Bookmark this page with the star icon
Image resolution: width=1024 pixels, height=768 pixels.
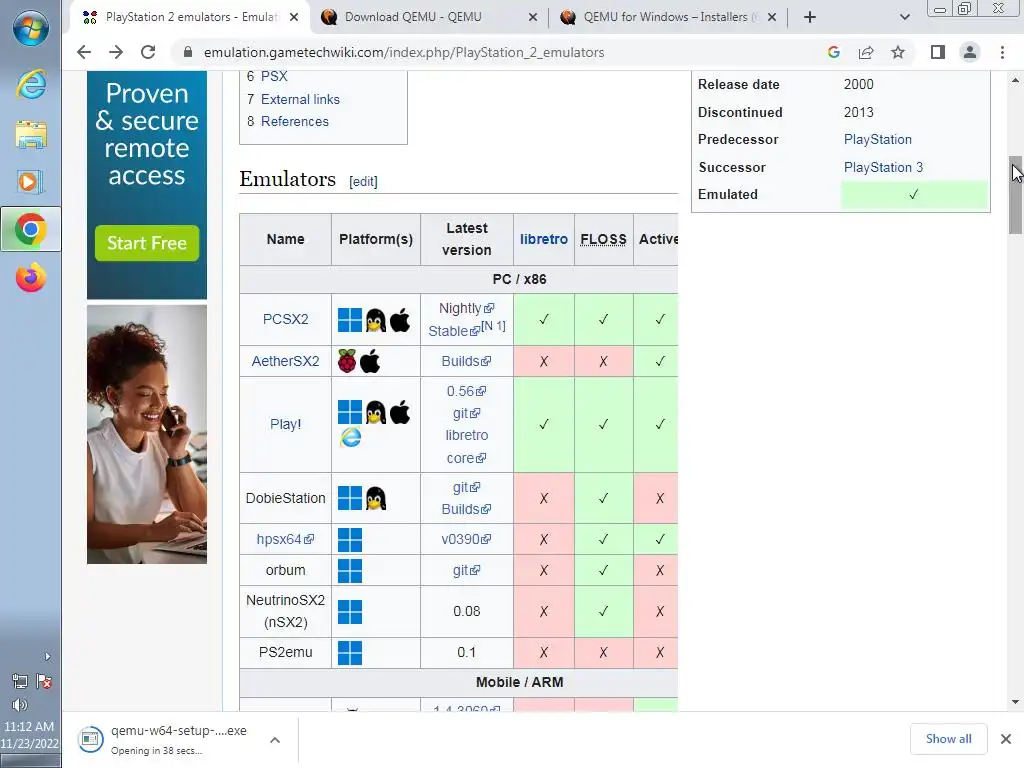(x=898, y=52)
